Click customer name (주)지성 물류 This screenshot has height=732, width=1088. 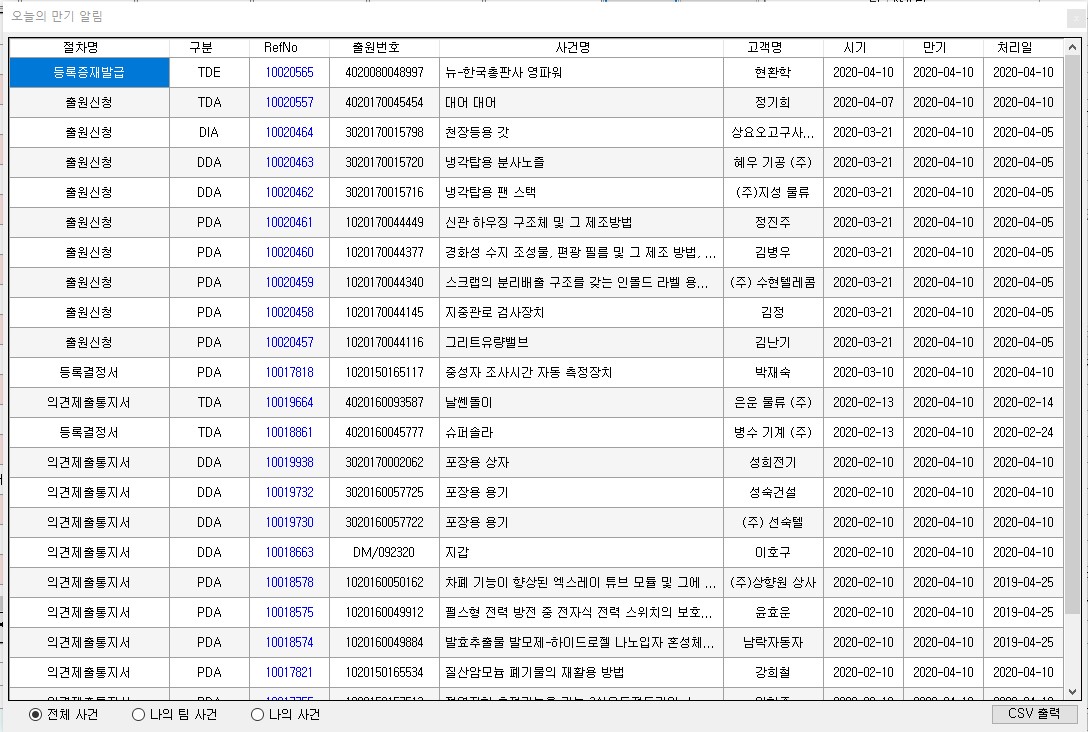pos(772,192)
